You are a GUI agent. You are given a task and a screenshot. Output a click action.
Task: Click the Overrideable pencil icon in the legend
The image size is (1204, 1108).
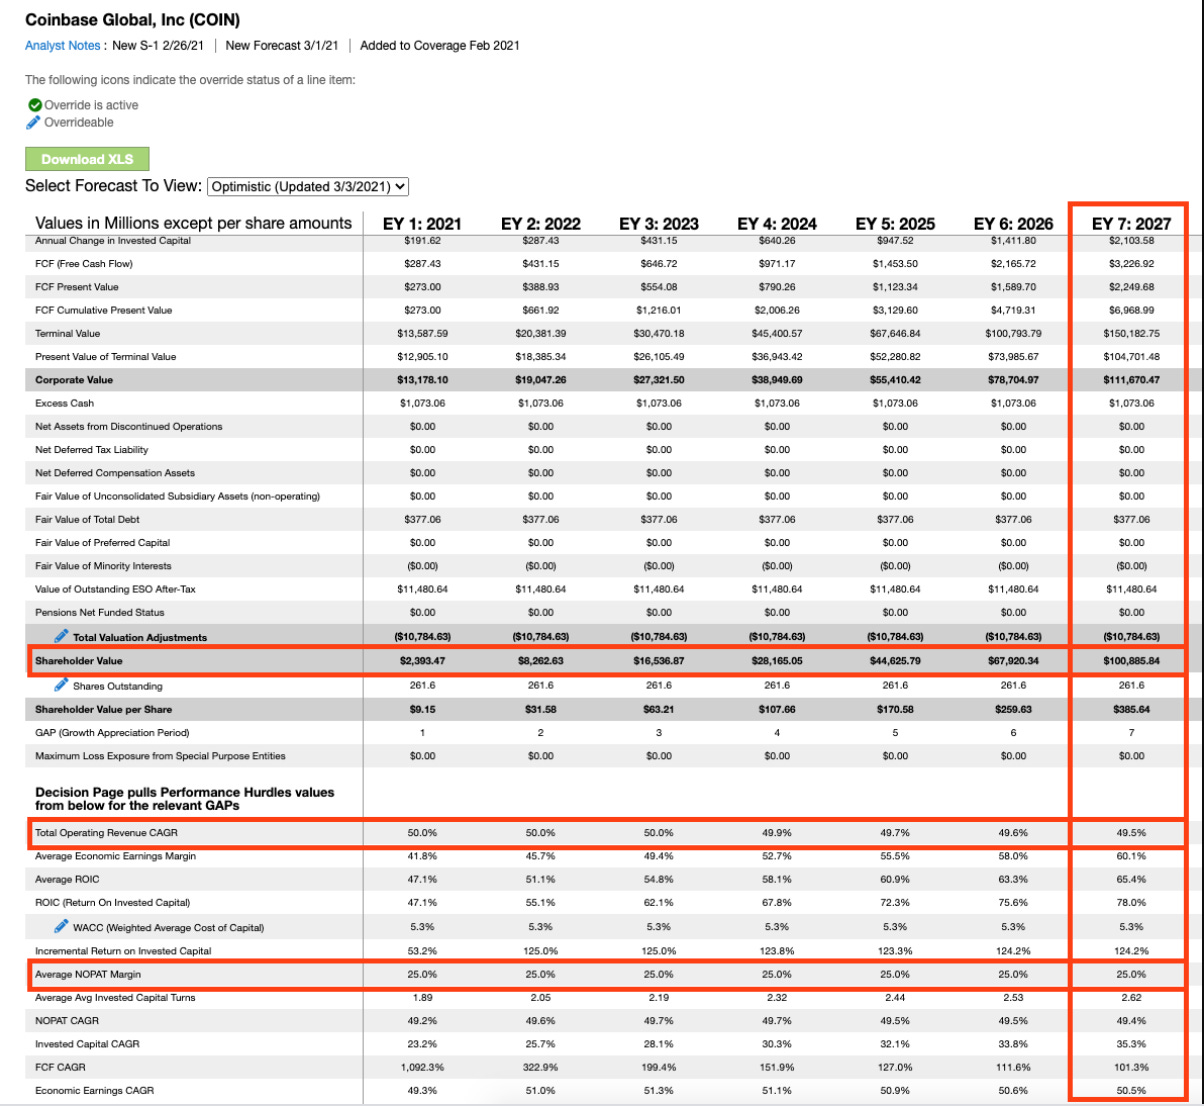[x=35, y=122]
